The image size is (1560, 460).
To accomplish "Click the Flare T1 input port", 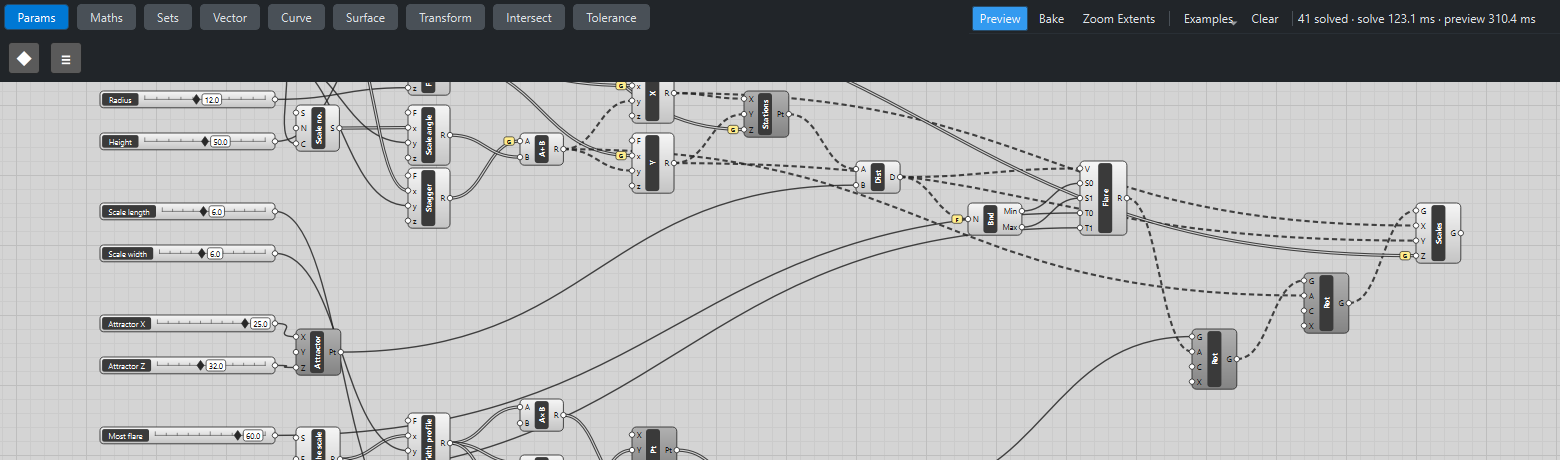I will (1081, 228).
